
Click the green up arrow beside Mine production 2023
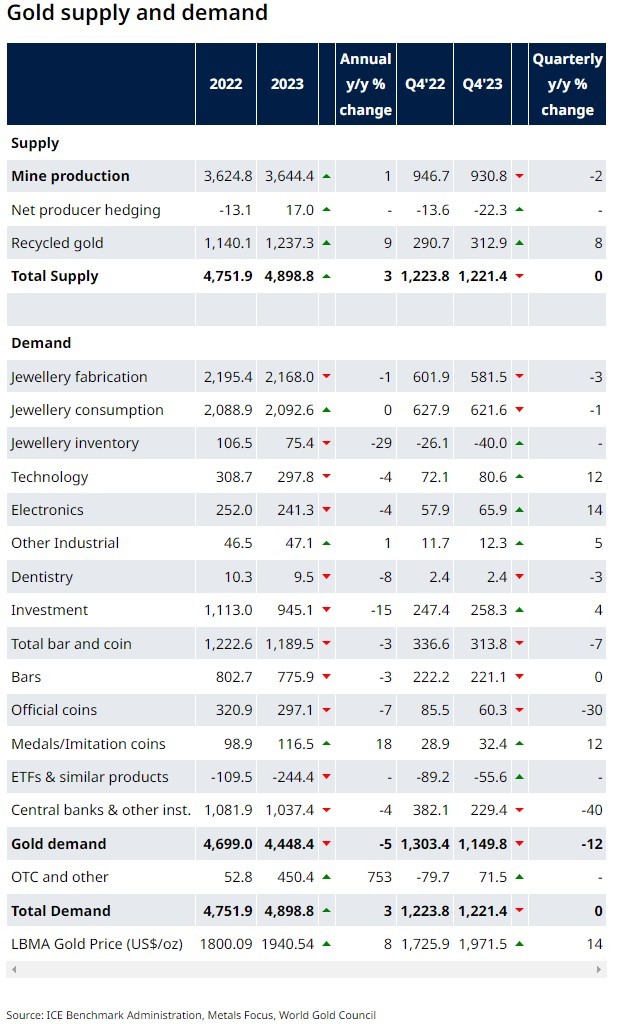326,176
